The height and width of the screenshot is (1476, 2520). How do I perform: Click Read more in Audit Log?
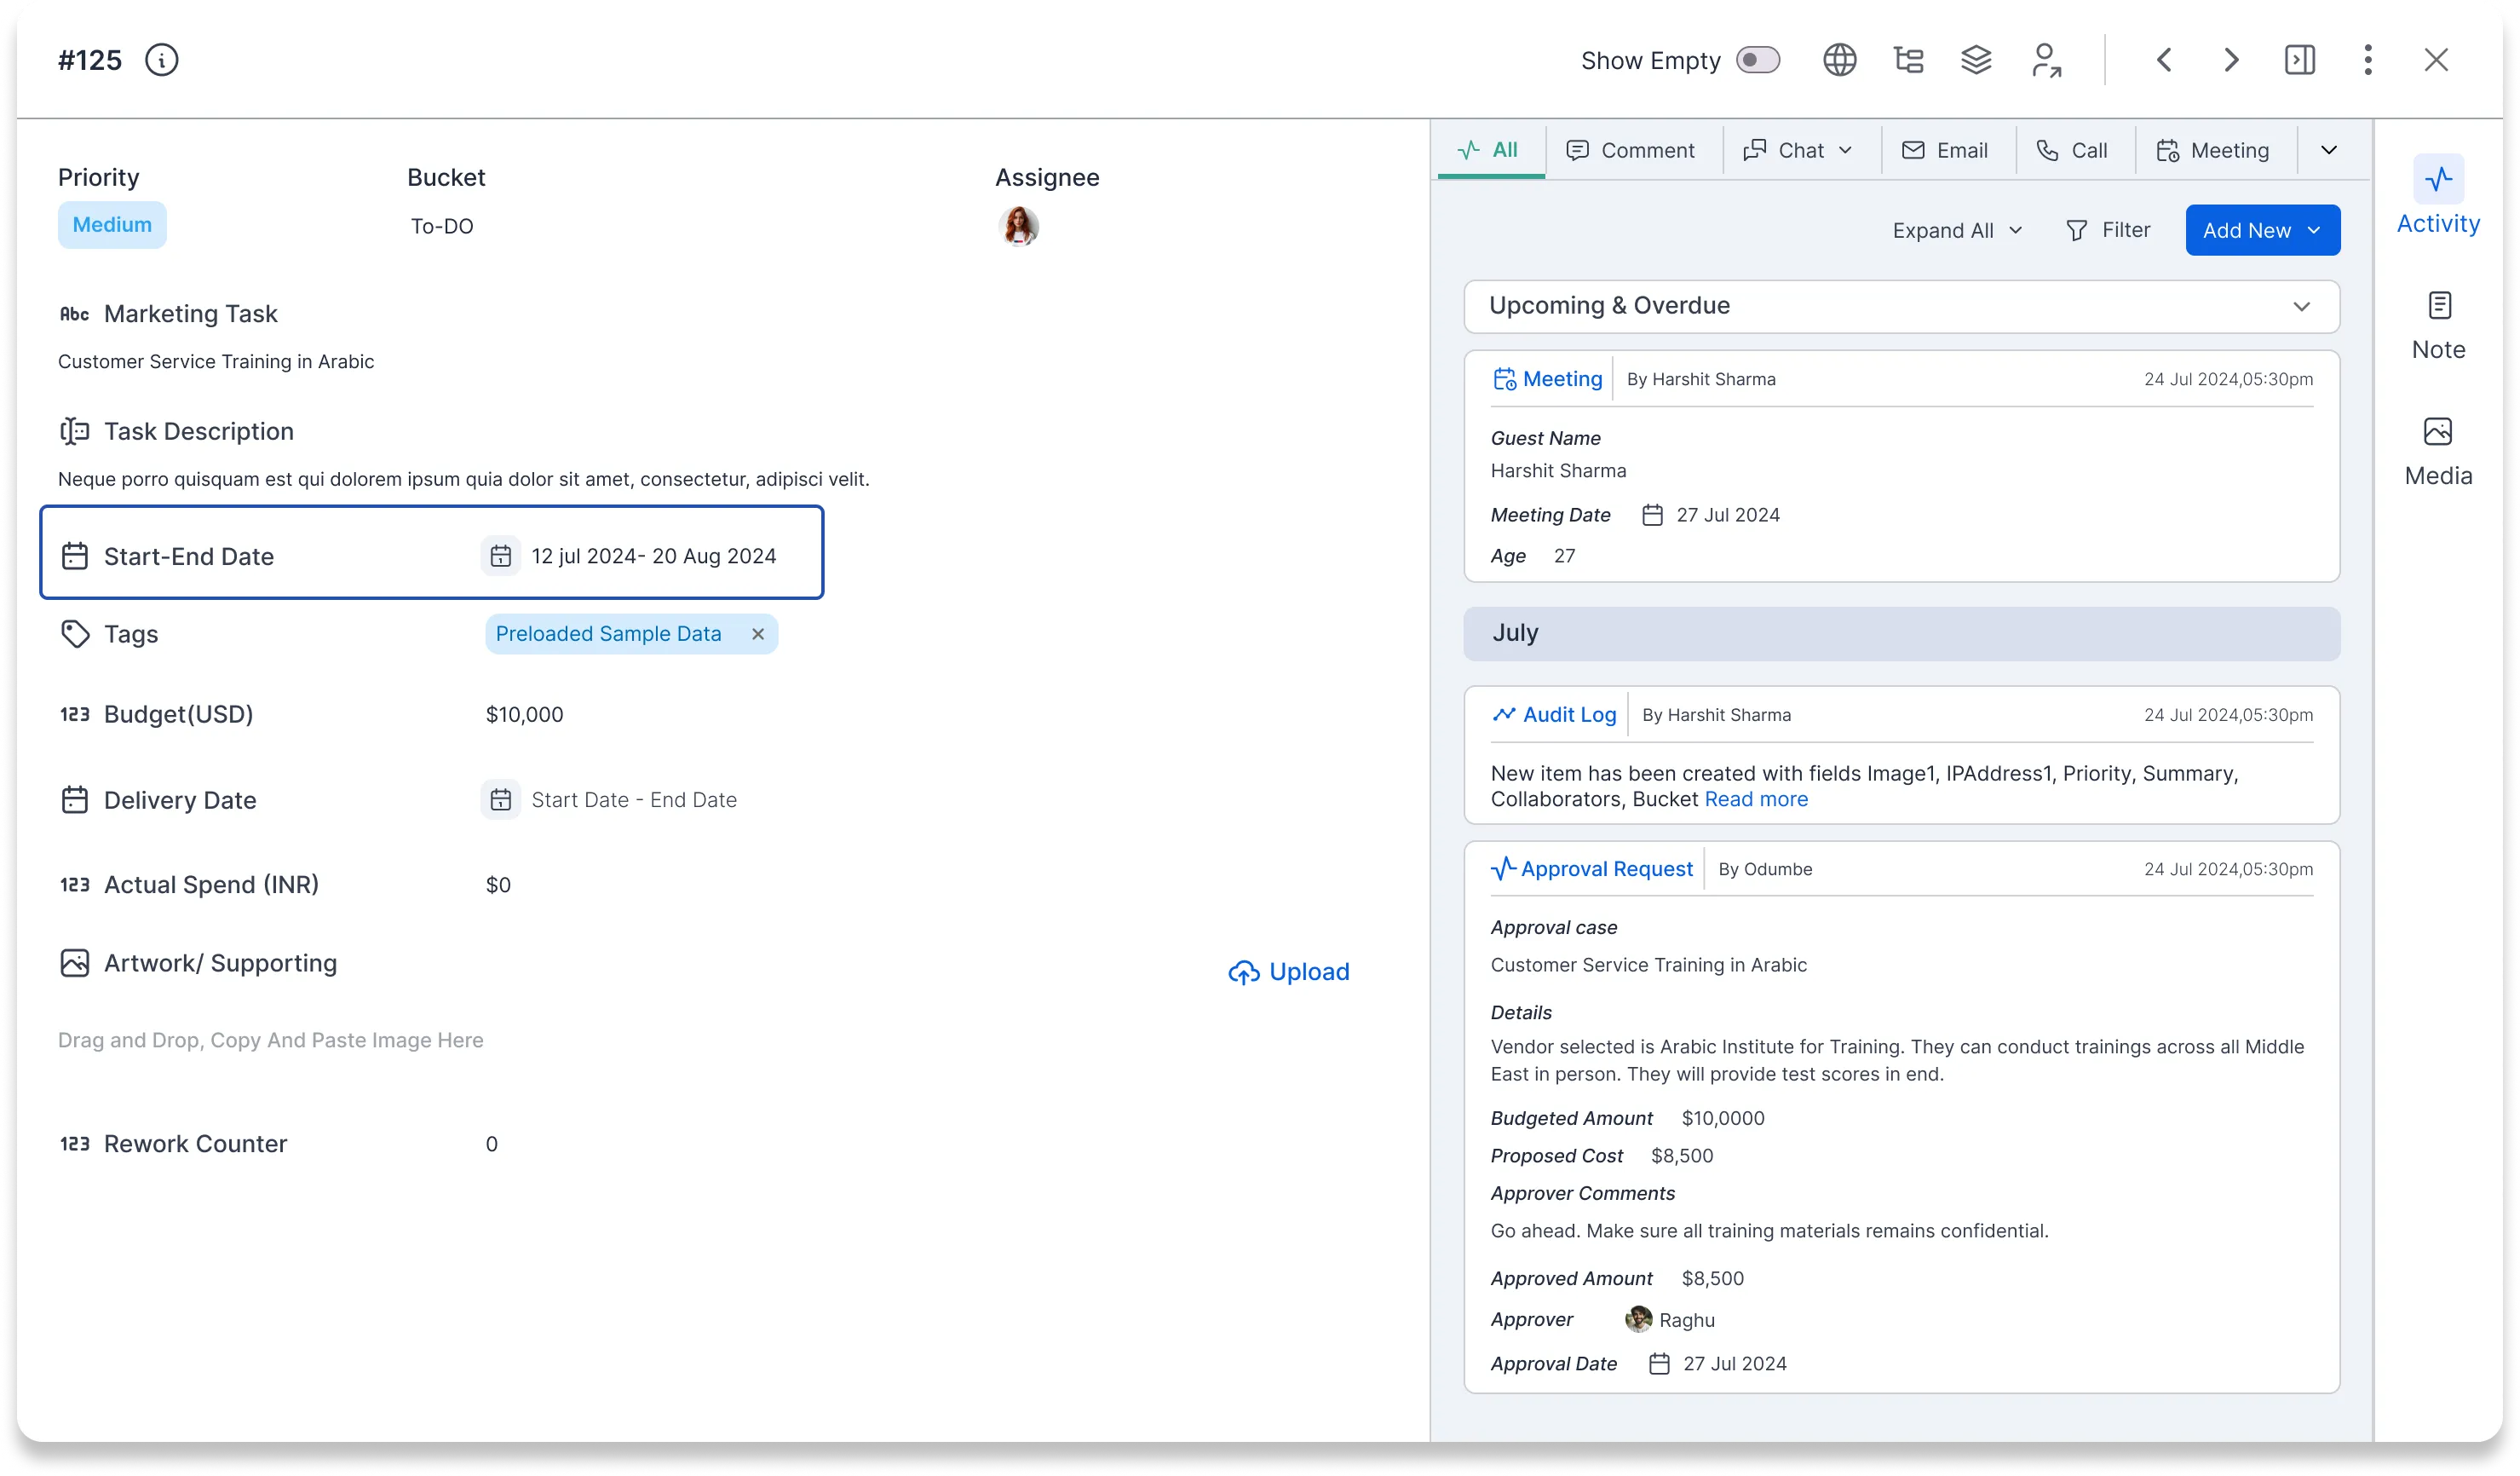[1756, 799]
